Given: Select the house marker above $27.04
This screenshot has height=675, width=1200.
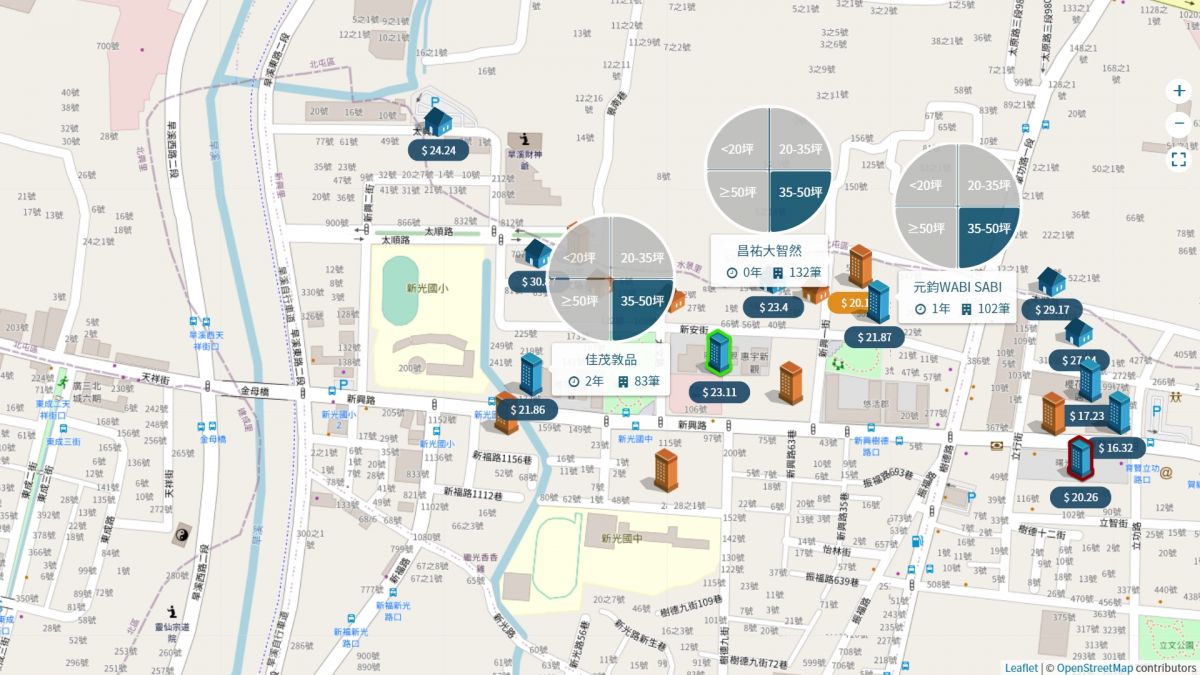Looking at the screenshot, I should pos(1078,331).
